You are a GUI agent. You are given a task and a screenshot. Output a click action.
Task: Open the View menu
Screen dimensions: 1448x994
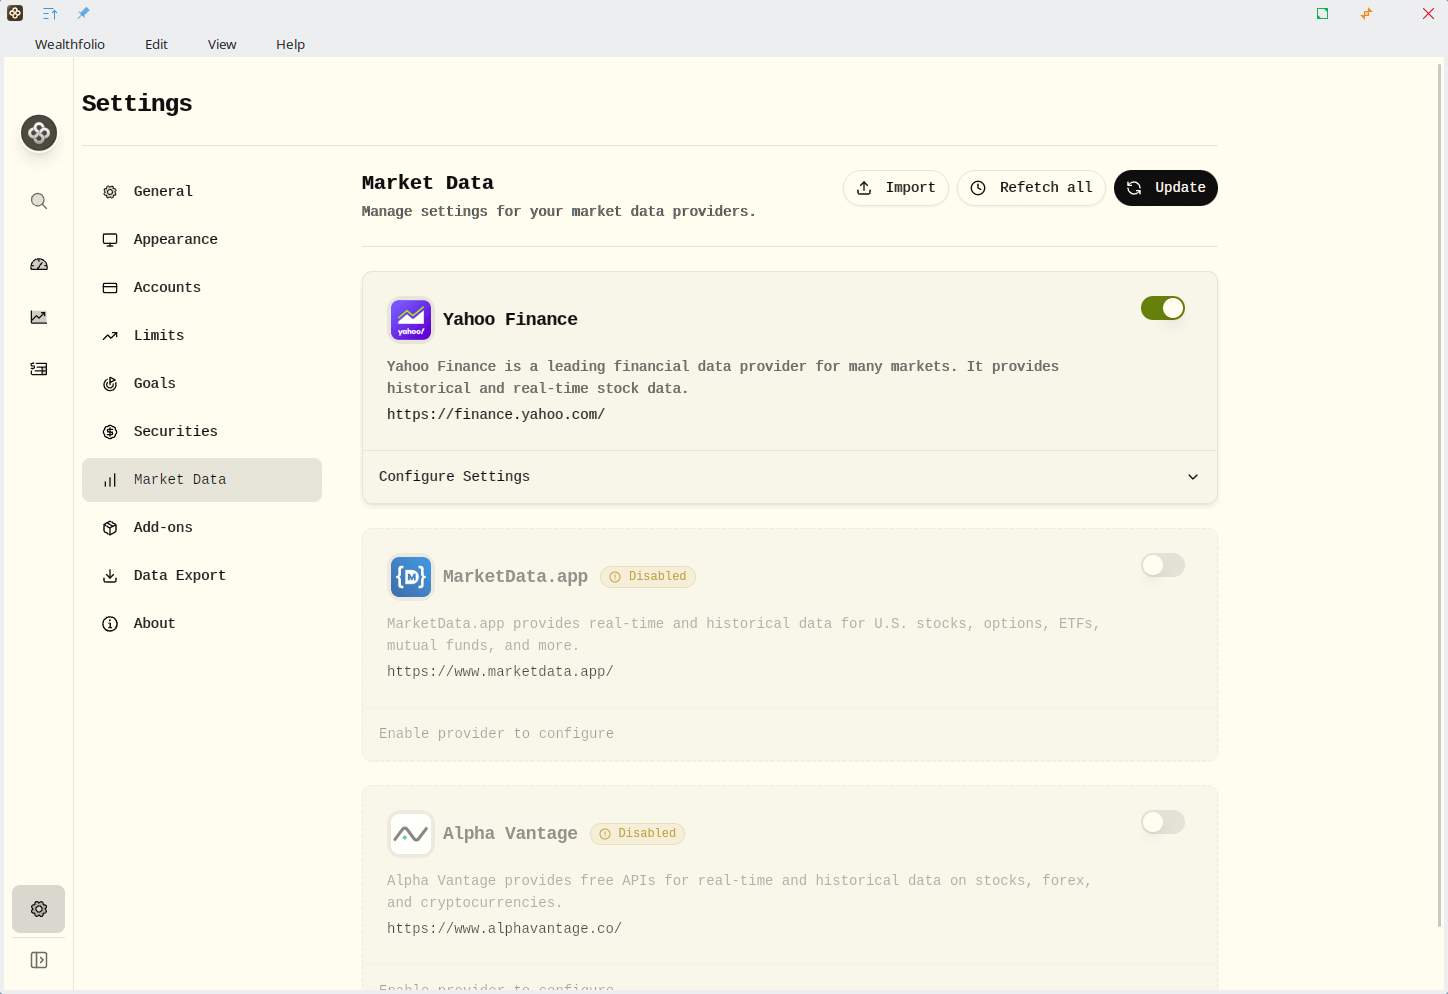pyautogui.click(x=222, y=44)
